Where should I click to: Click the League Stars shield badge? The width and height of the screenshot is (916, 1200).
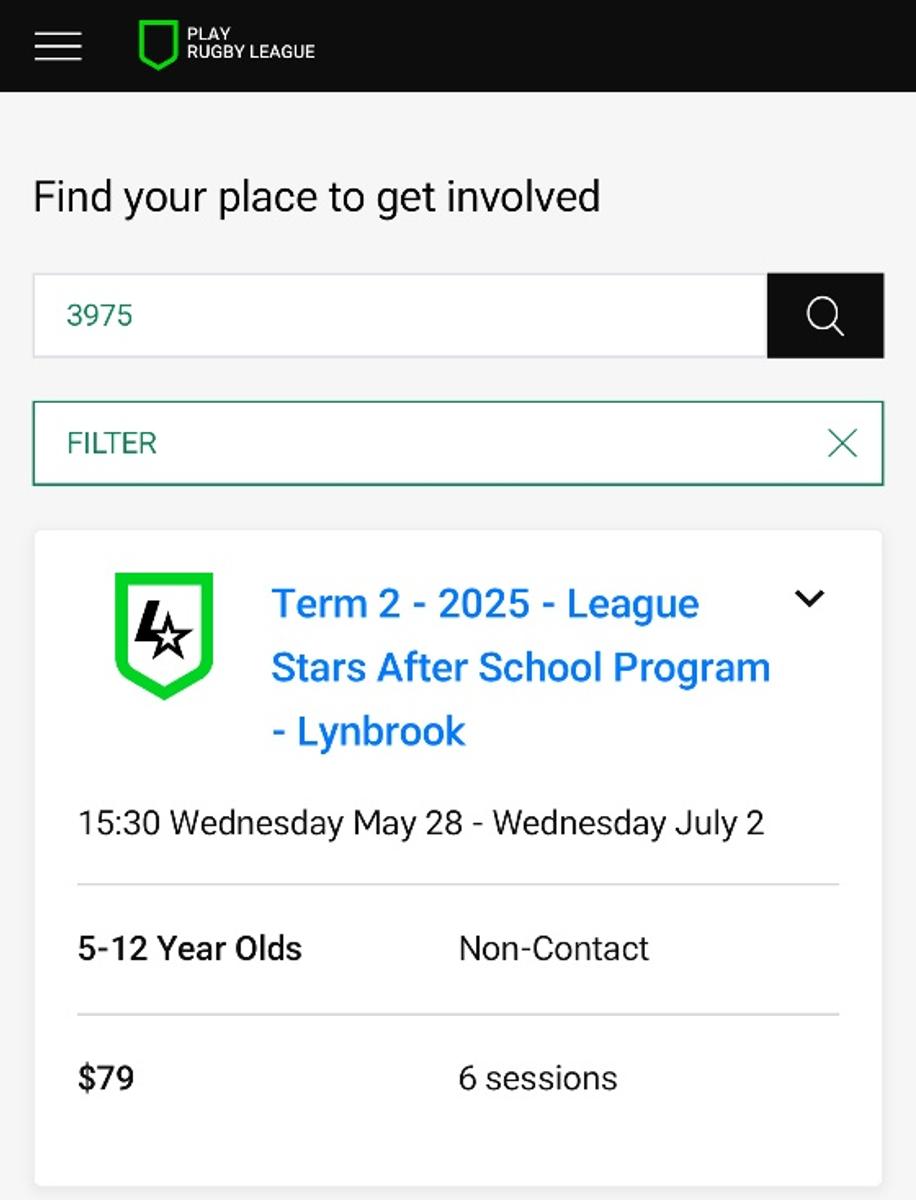pos(164,635)
